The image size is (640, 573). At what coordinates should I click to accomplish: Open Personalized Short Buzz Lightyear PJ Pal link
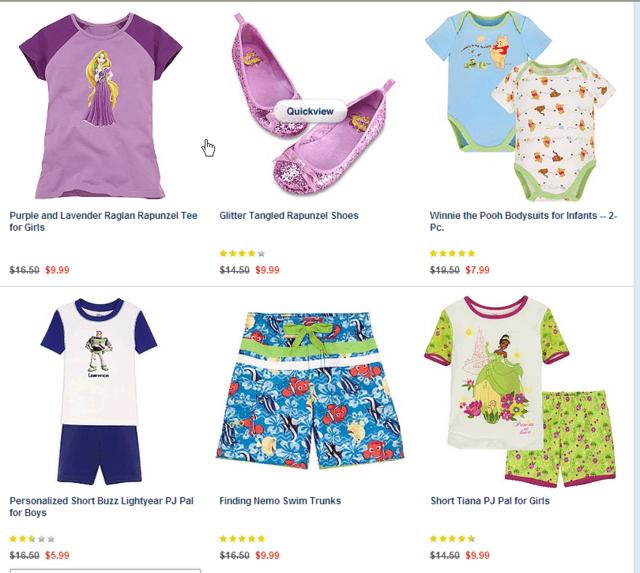[101, 506]
